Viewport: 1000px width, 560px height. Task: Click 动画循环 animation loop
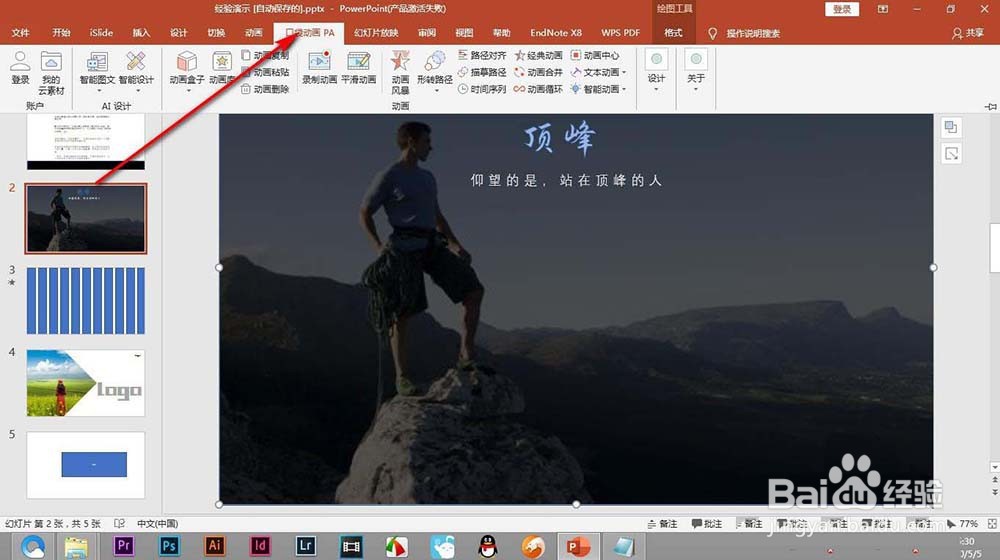(x=539, y=89)
